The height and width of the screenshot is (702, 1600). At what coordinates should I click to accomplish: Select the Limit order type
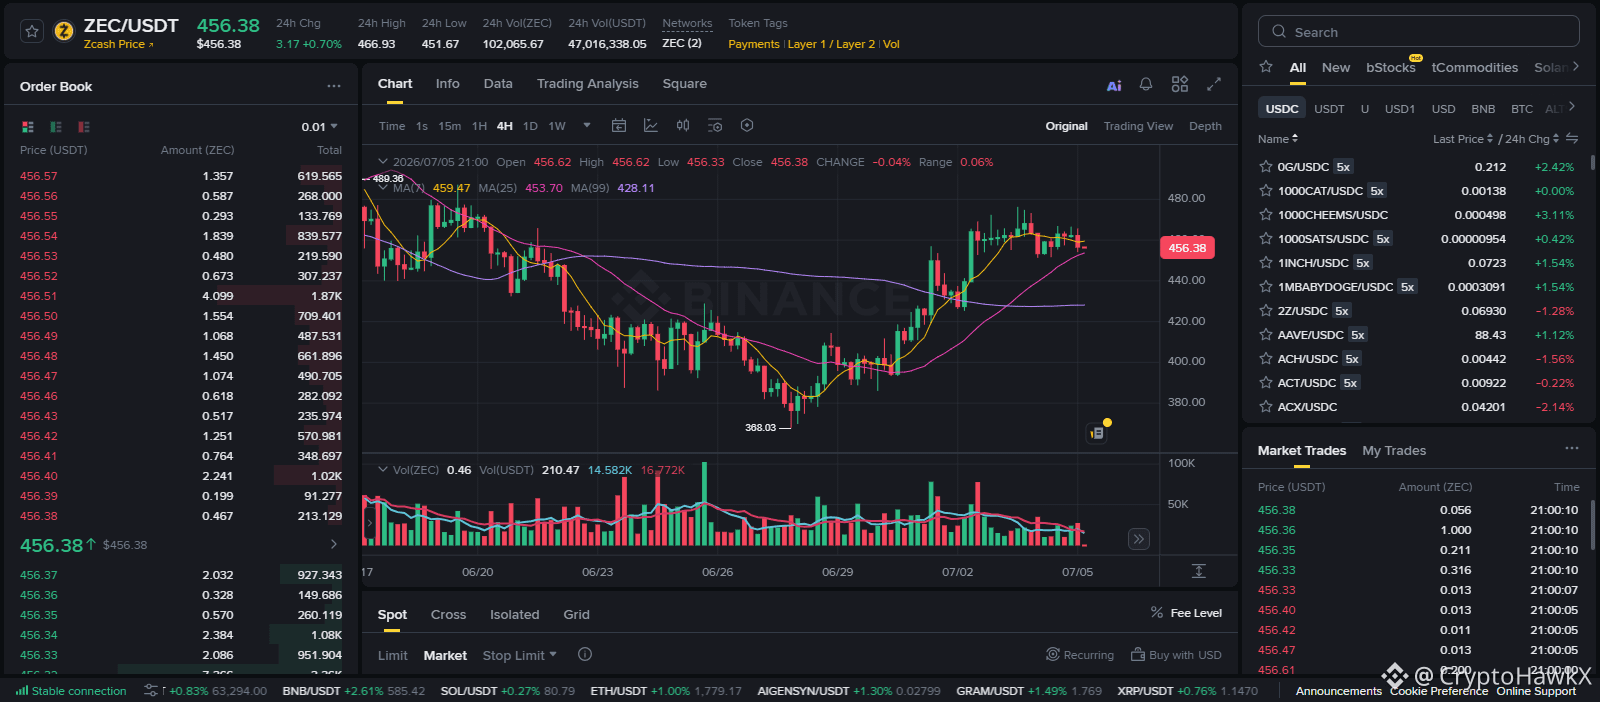coord(392,656)
